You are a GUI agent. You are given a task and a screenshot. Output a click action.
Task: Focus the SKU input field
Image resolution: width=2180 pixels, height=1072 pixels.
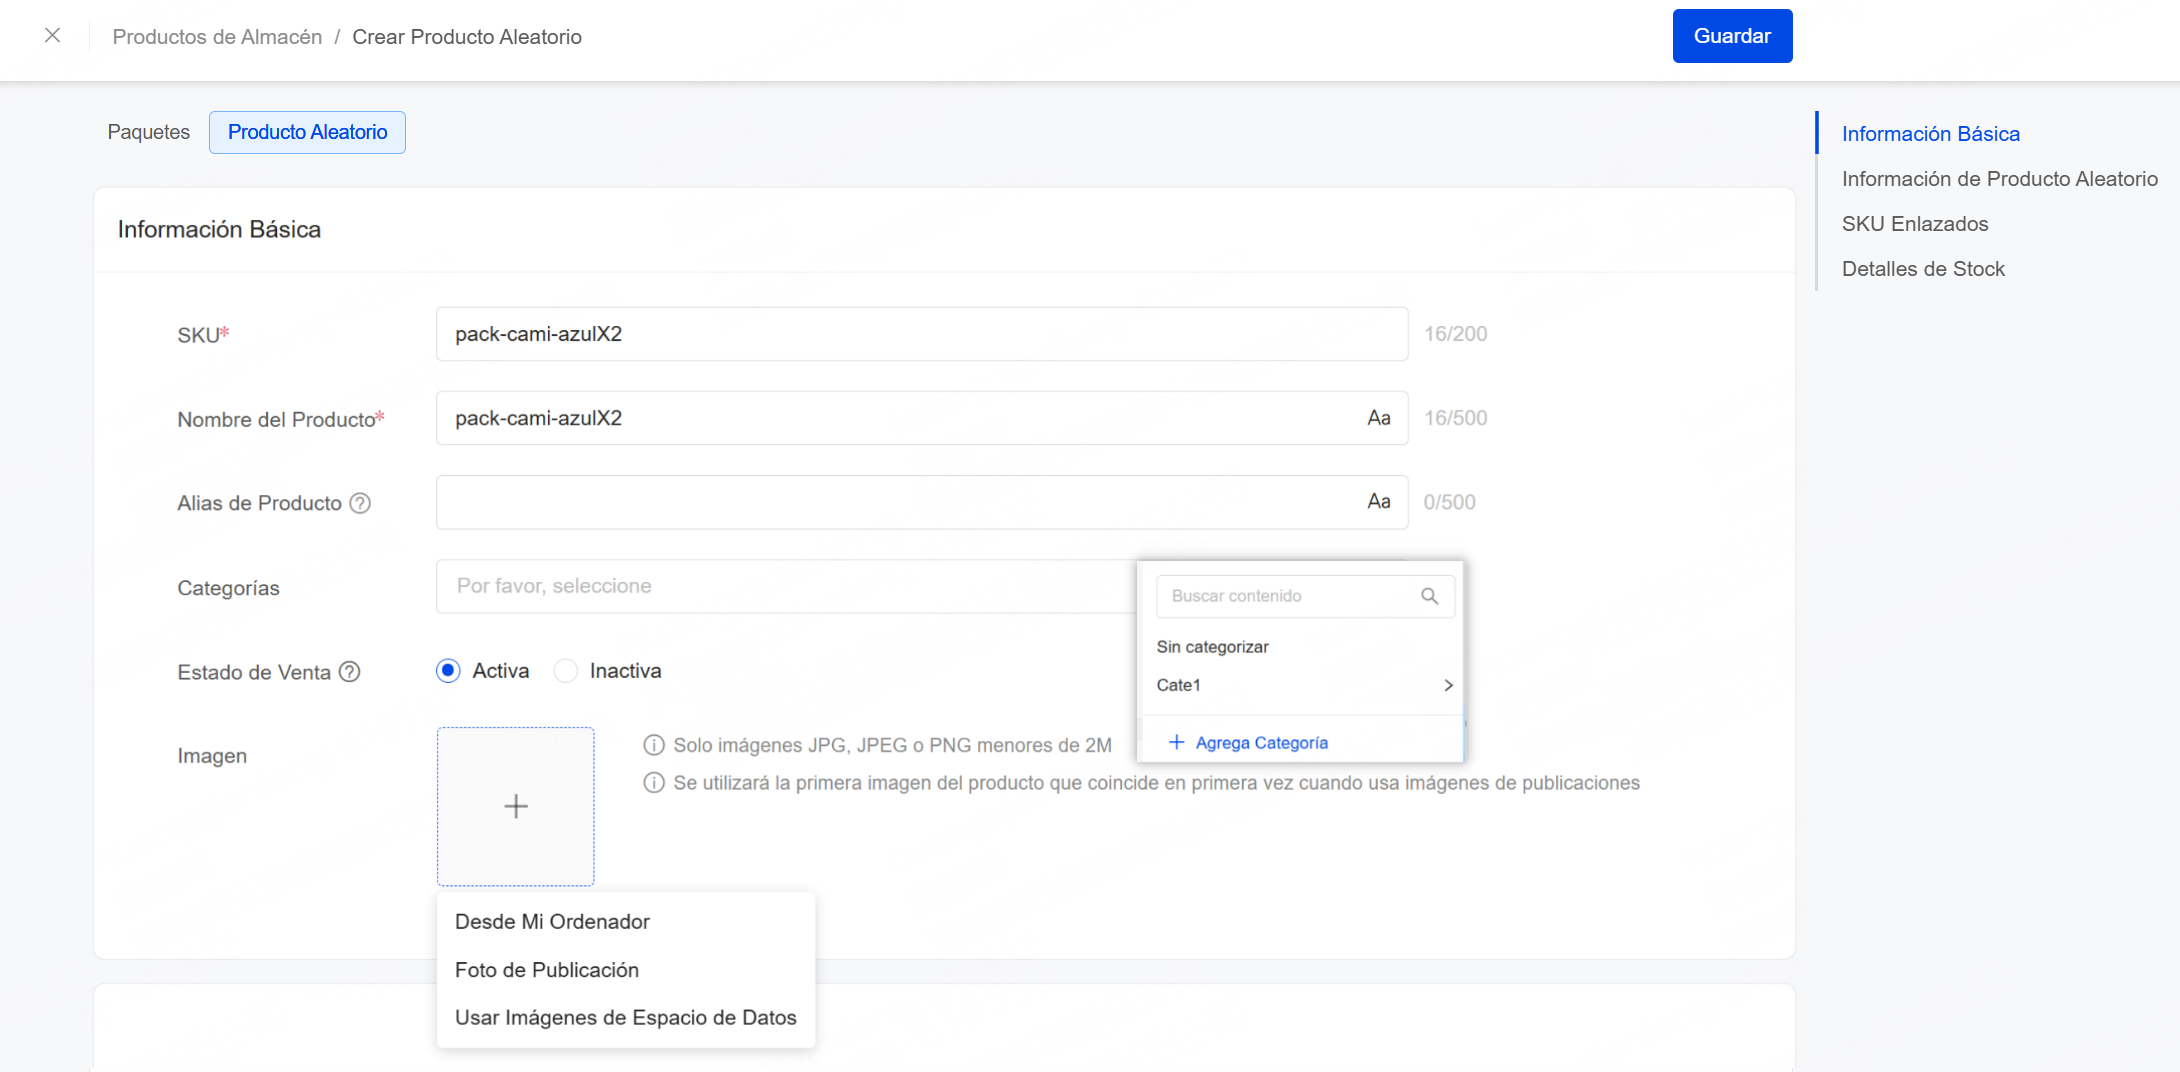pos(922,334)
